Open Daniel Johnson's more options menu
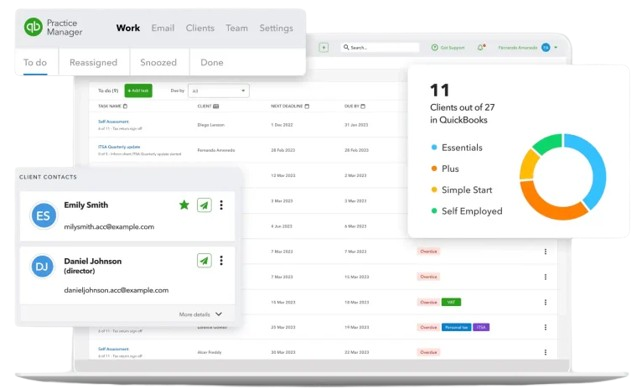The width and height of the screenshot is (642, 389). [221, 260]
